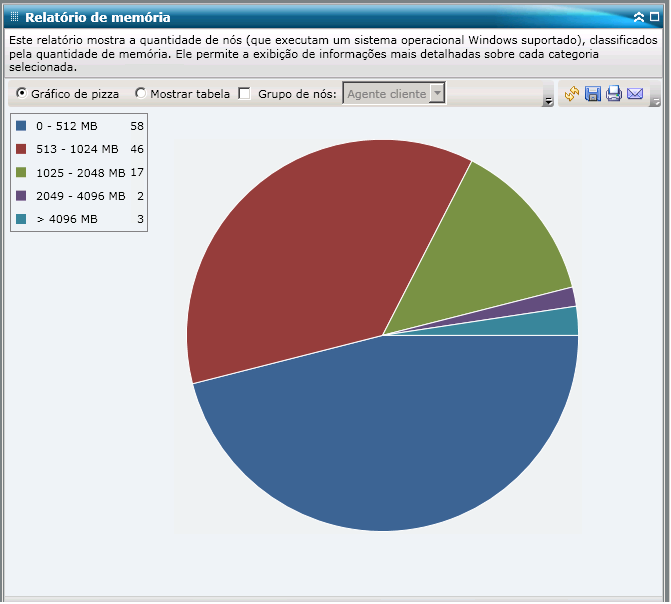Select the Gráfico de pizza radio button
The height and width of the screenshot is (604, 671).
[x=21, y=93]
